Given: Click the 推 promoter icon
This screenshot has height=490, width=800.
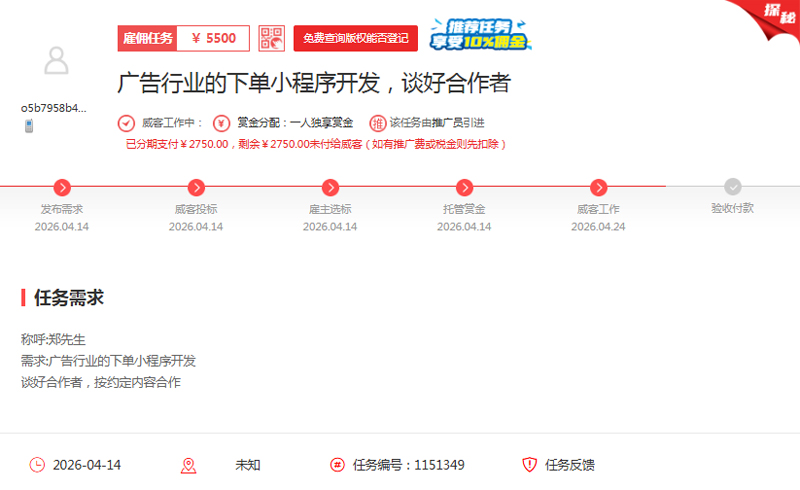Looking at the screenshot, I should (x=377, y=124).
